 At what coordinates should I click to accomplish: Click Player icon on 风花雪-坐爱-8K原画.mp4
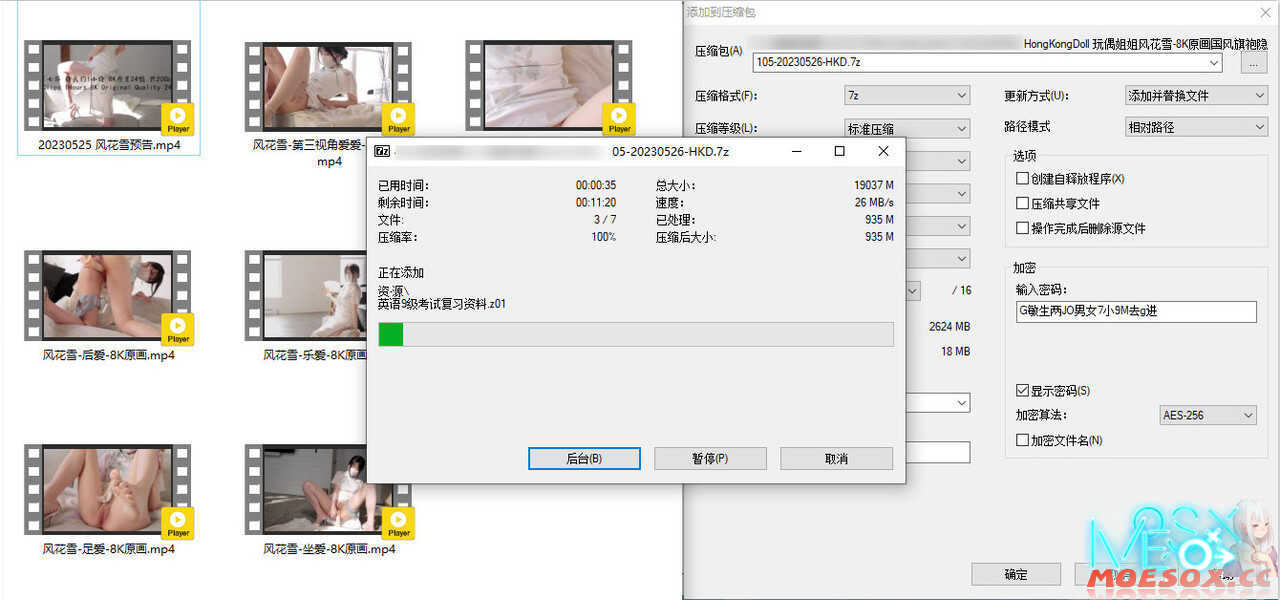[399, 522]
